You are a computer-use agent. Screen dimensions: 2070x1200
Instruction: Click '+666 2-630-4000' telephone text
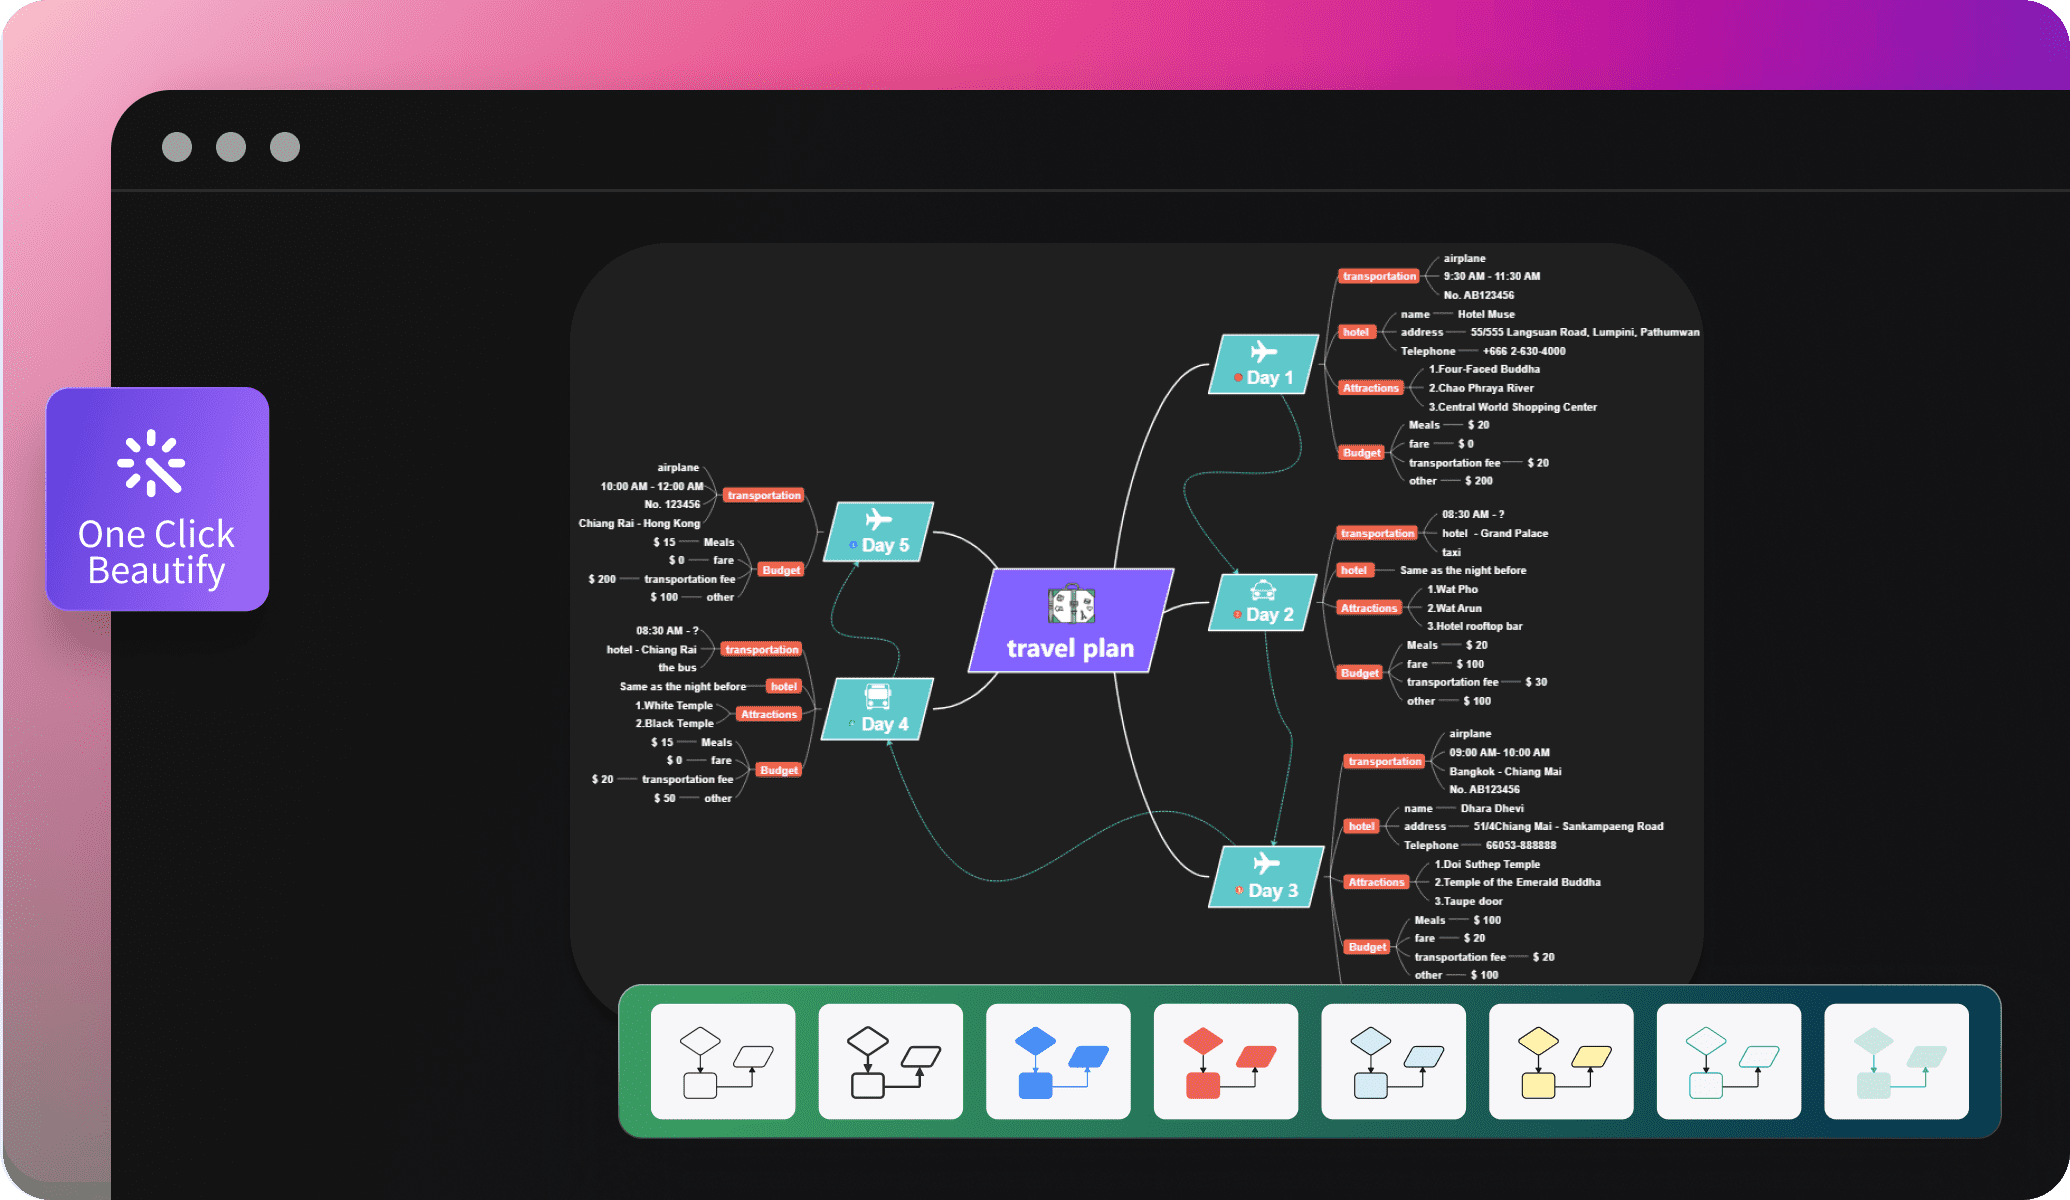tap(1524, 351)
